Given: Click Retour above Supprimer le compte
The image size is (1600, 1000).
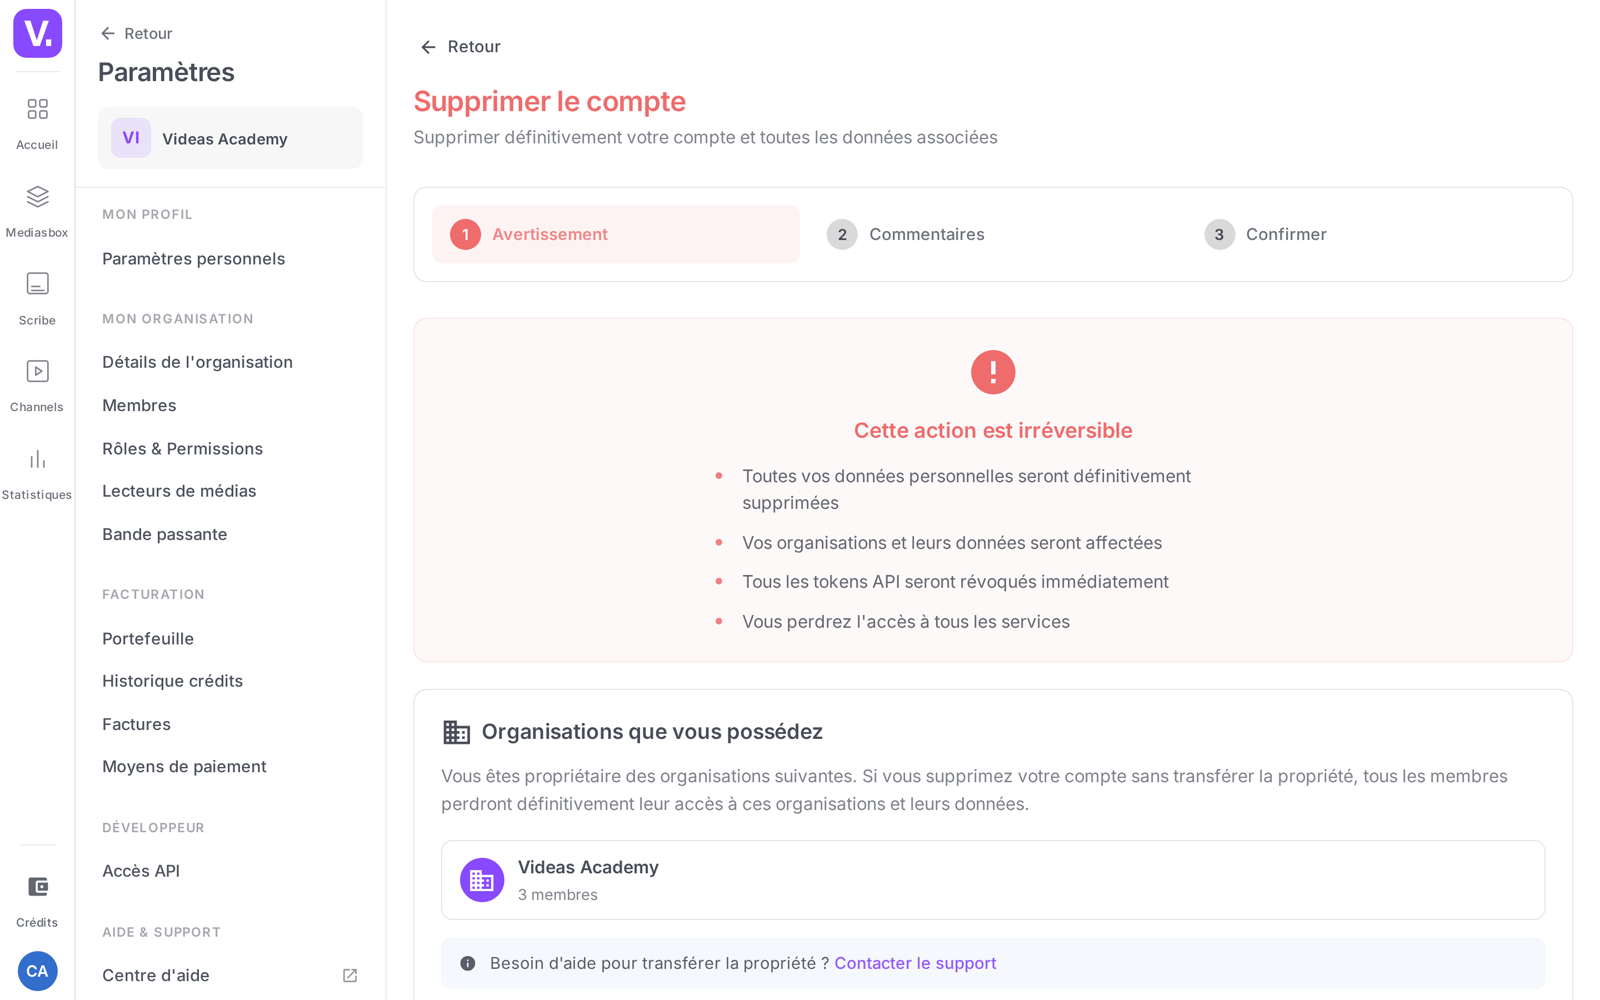Looking at the screenshot, I should 460,47.
